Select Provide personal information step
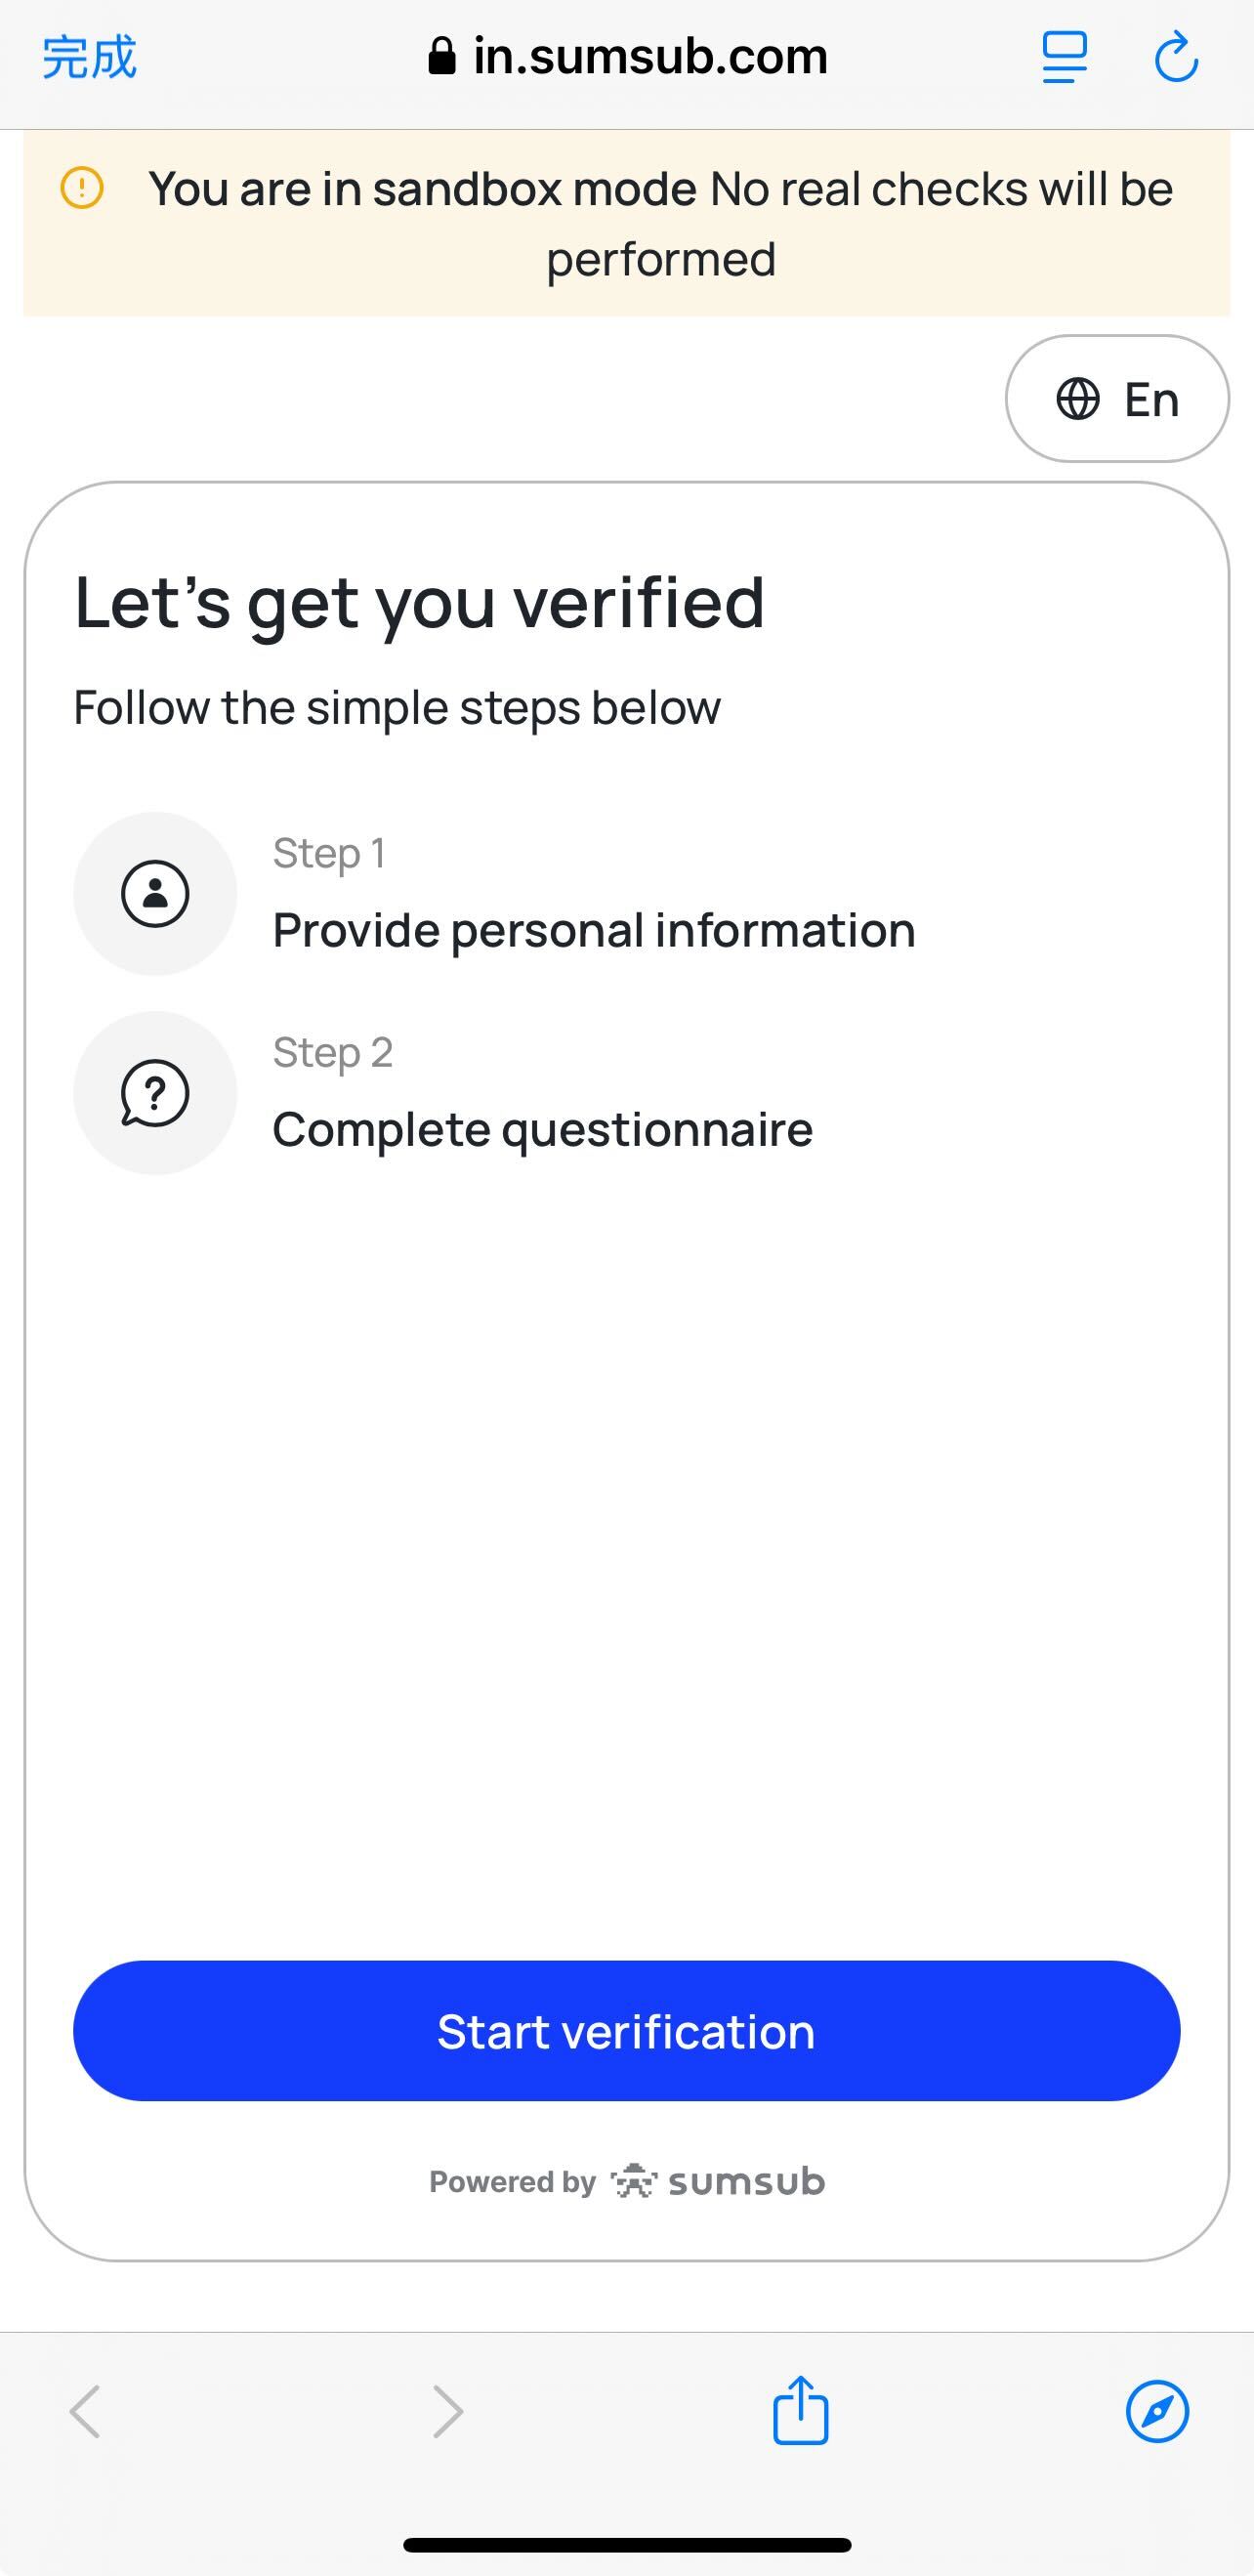The height and width of the screenshot is (2576, 1254). 594,931
